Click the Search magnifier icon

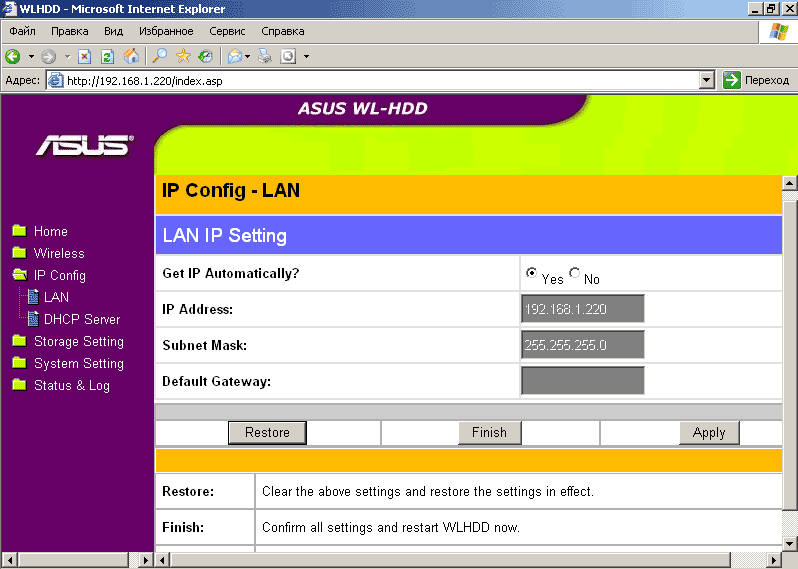160,56
